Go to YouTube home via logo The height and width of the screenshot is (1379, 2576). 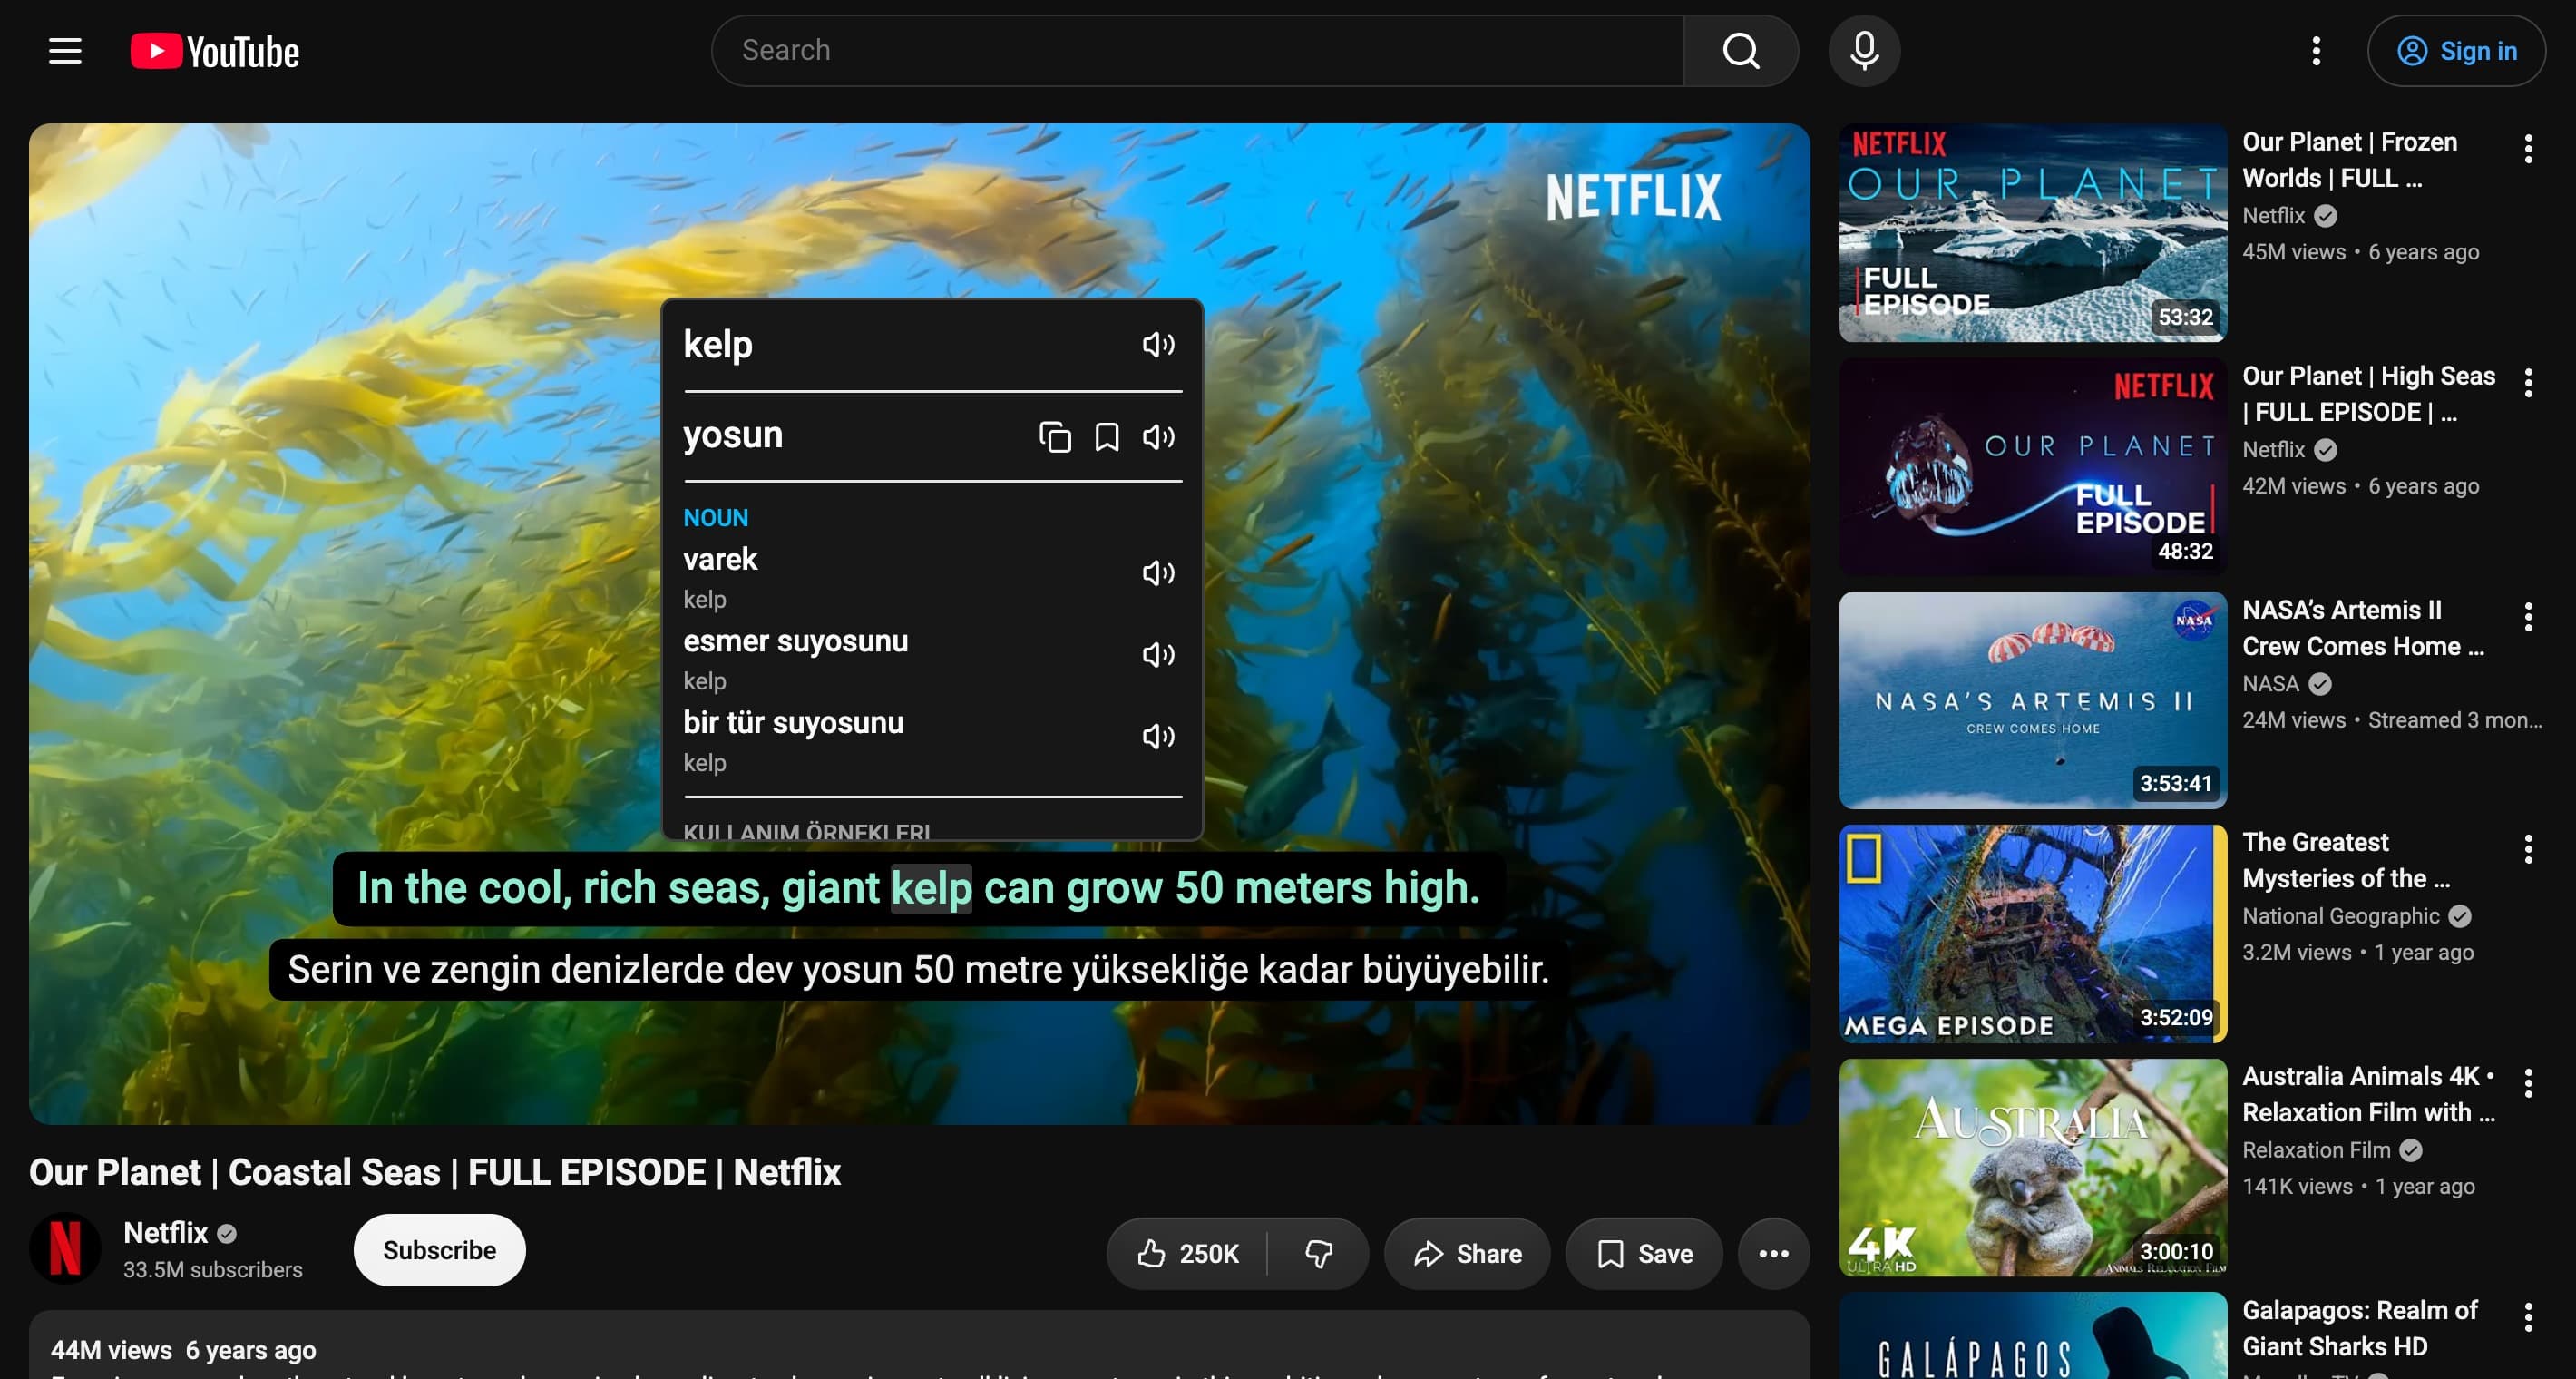(215, 51)
